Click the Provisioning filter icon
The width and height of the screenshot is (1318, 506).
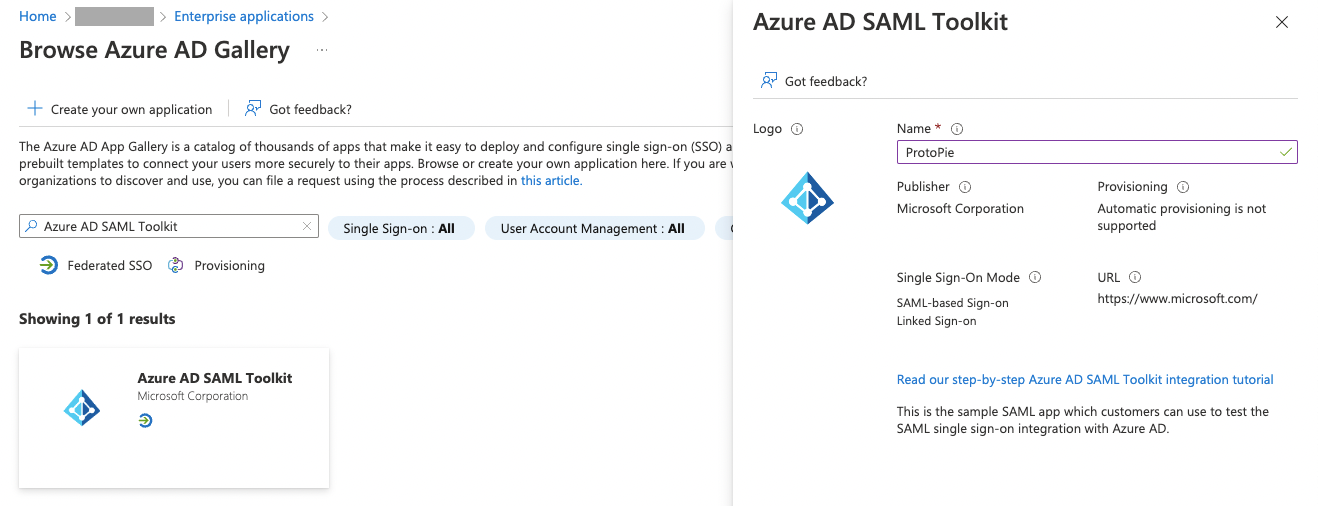click(176, 266)
